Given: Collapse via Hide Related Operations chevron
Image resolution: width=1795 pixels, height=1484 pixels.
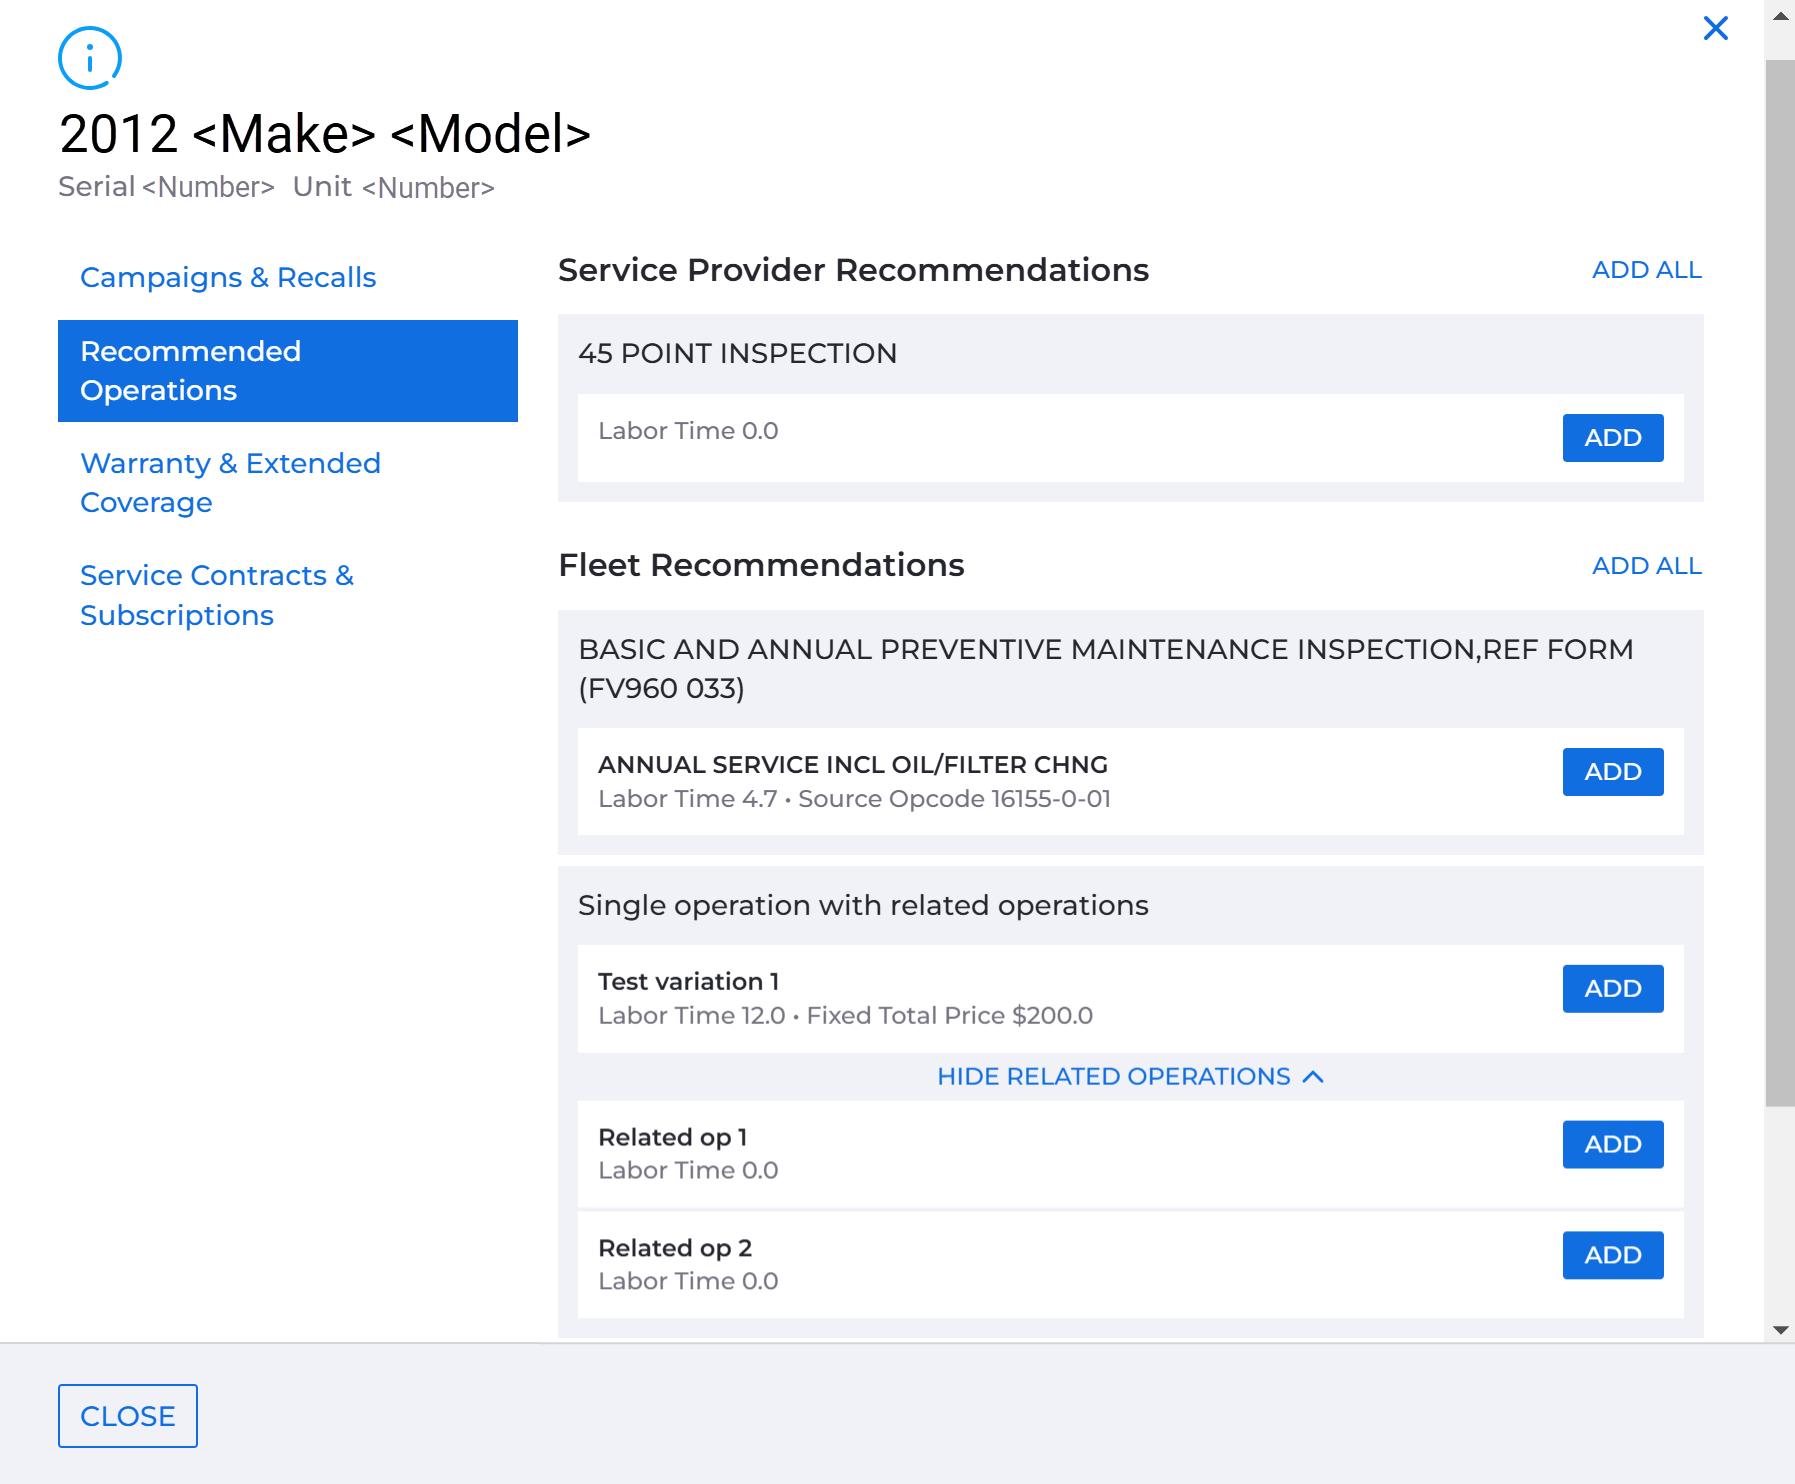Looking at the screenshot, I should click(x=1314, y=1077).
